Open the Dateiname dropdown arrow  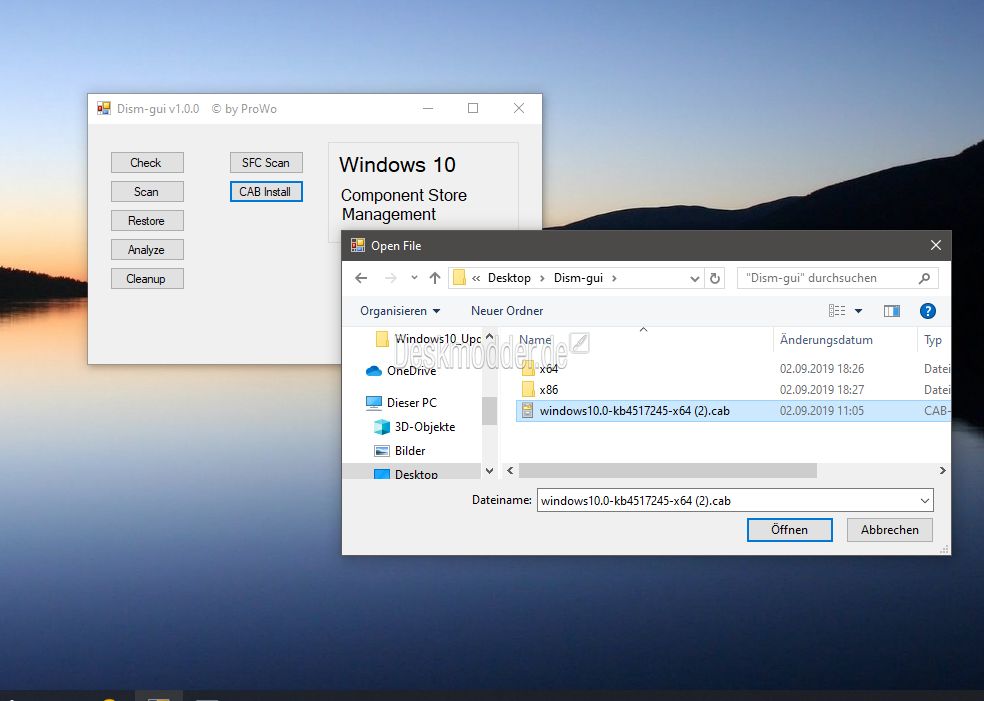tap(925, 501)
